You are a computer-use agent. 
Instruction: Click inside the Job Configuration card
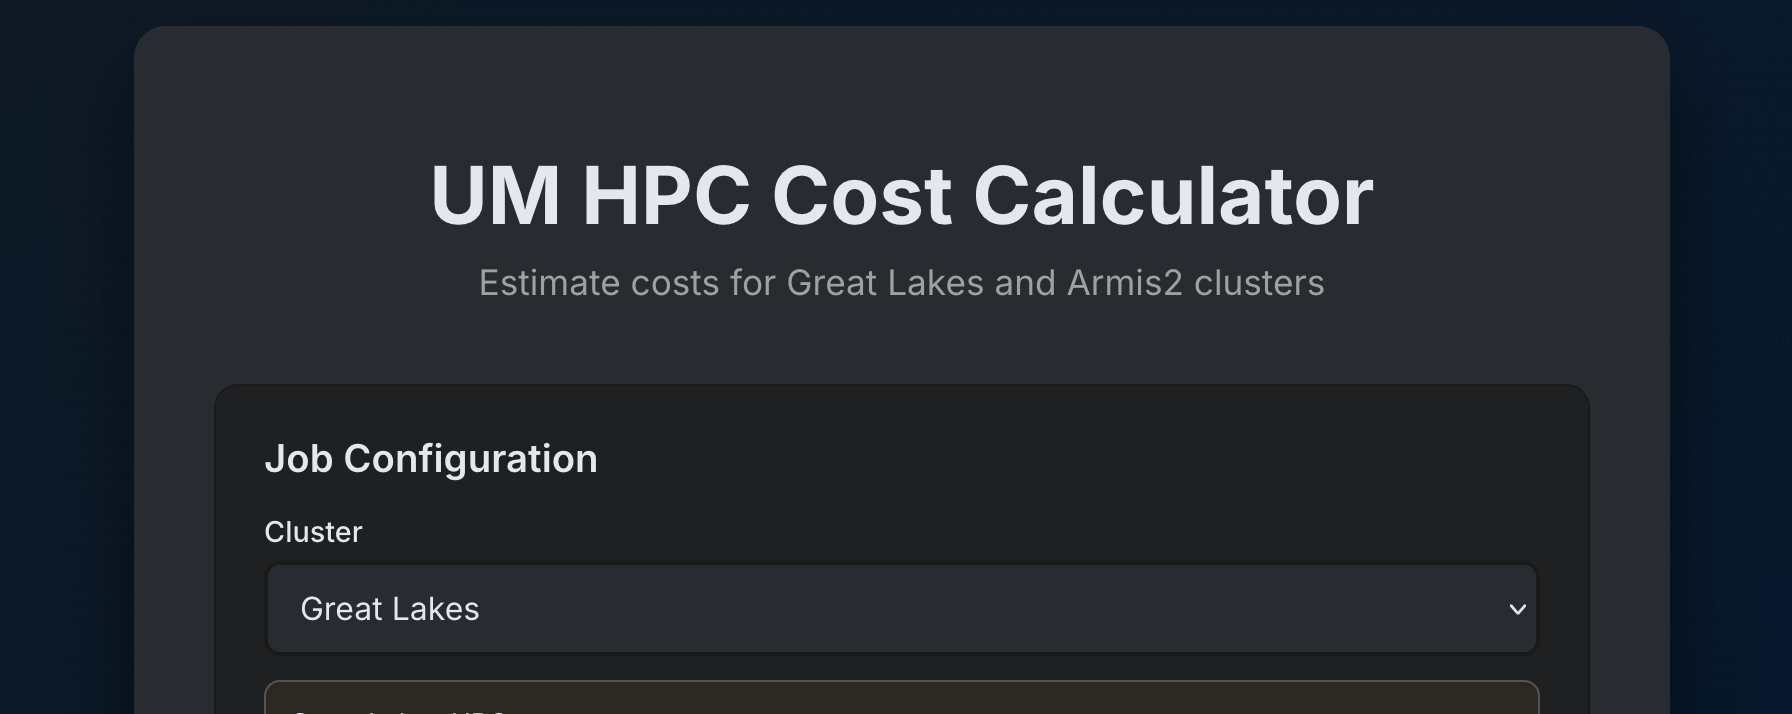click(900, 500)
